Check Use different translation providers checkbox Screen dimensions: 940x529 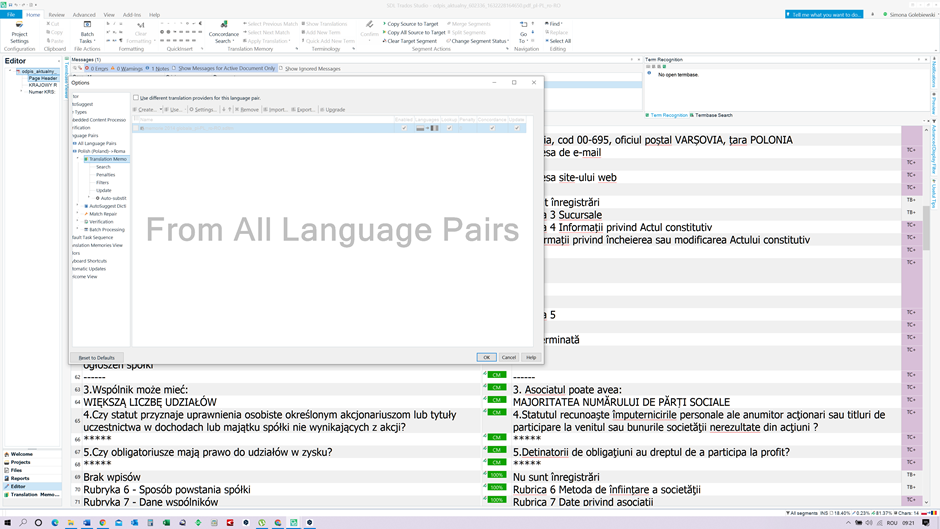click(x=136, y=98)
